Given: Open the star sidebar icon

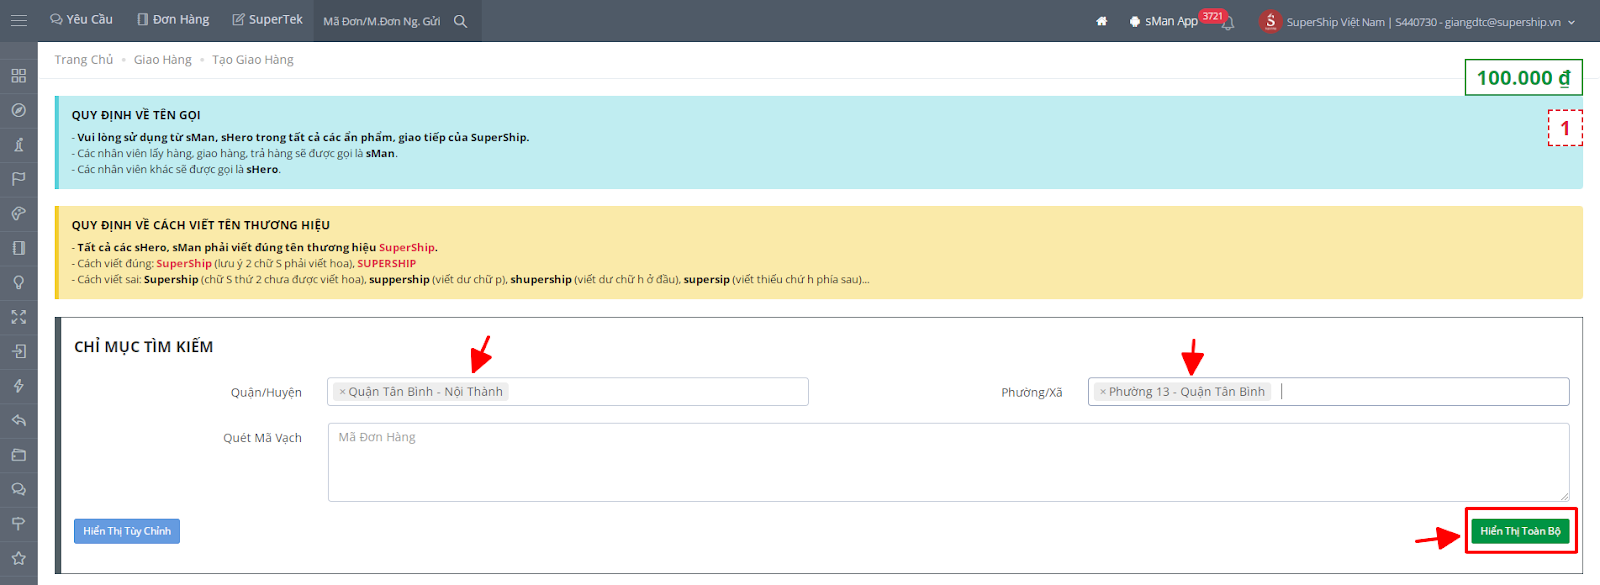Looking at the screenshot, I should click(18, 558).
